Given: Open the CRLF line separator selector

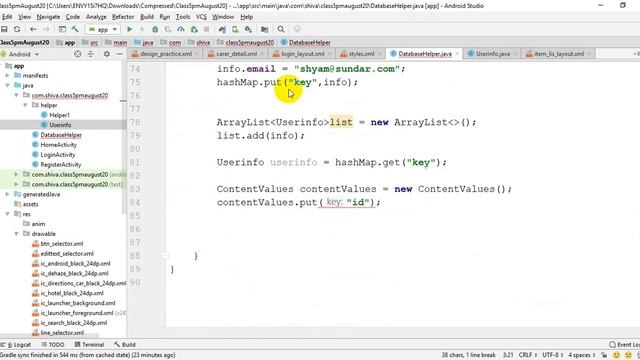Looking at the screenshot, I should 528,355.
